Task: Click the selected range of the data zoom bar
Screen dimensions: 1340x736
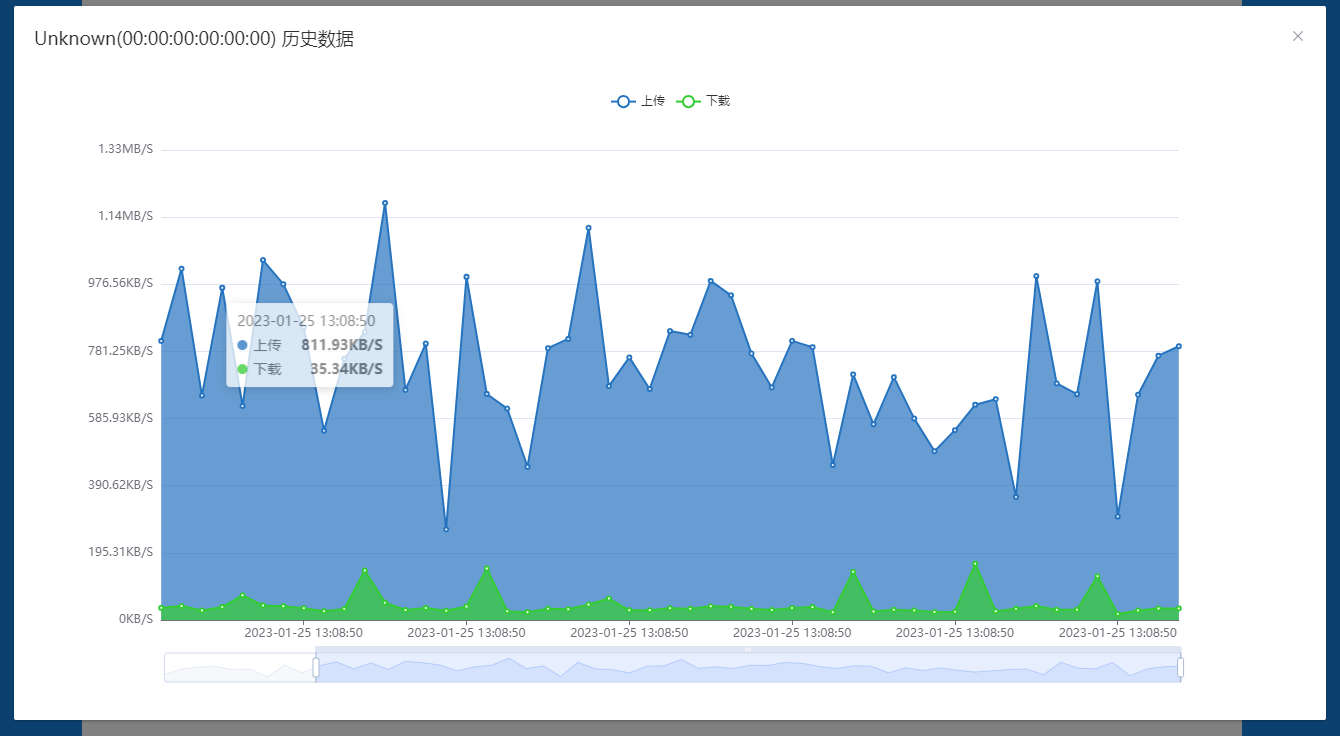Action: 748,667
